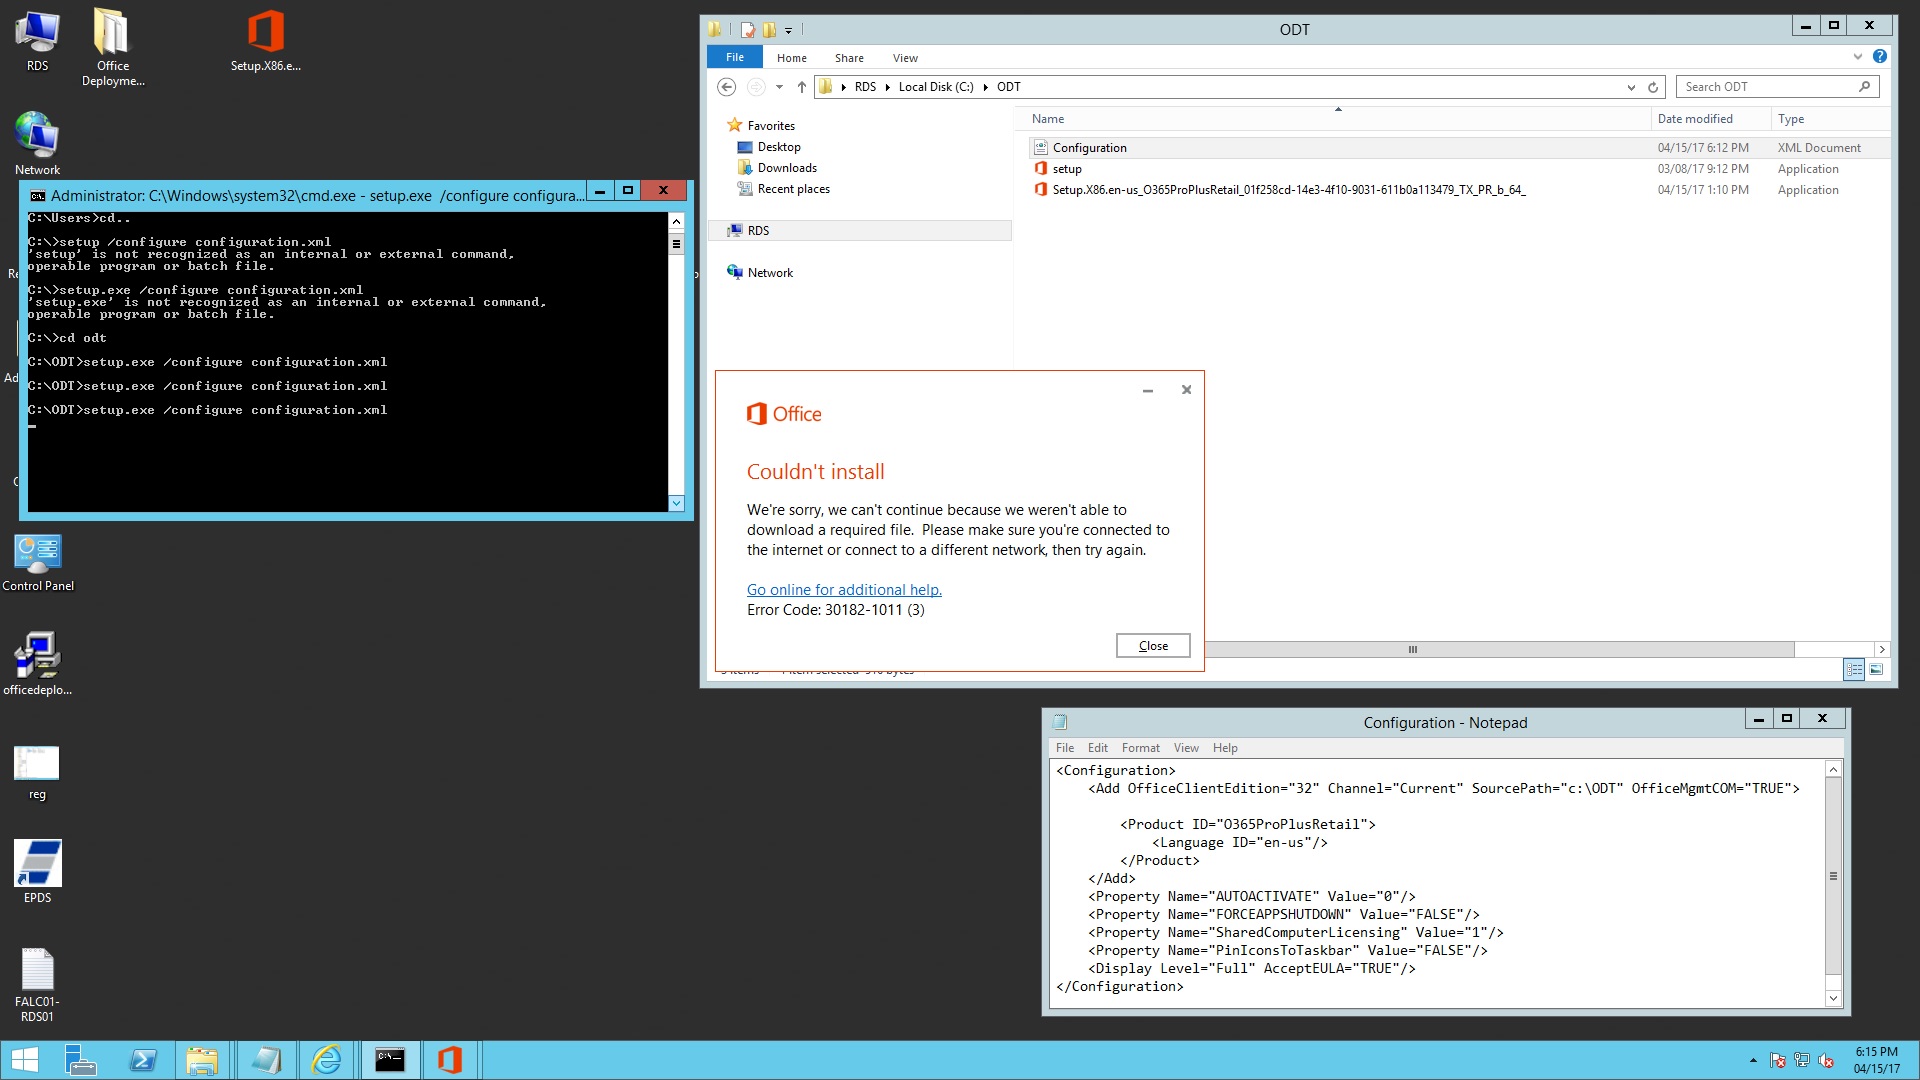
Task: Open the Network desktop icon
Action: tap(37, 144)
